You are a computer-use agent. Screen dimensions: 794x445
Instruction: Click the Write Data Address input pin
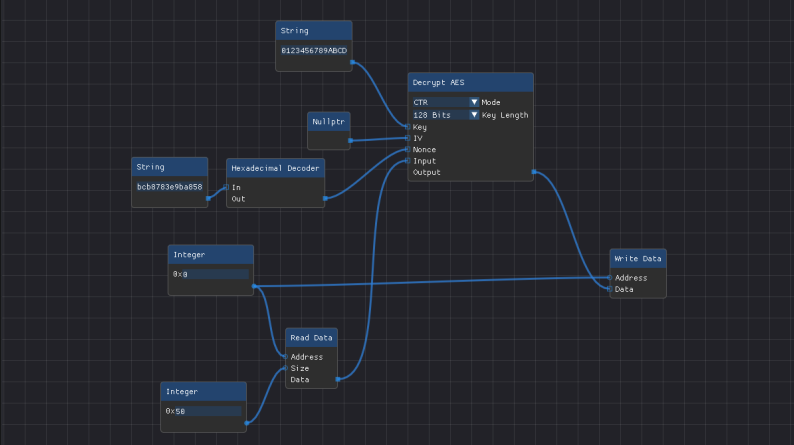(x=610, y=278)
